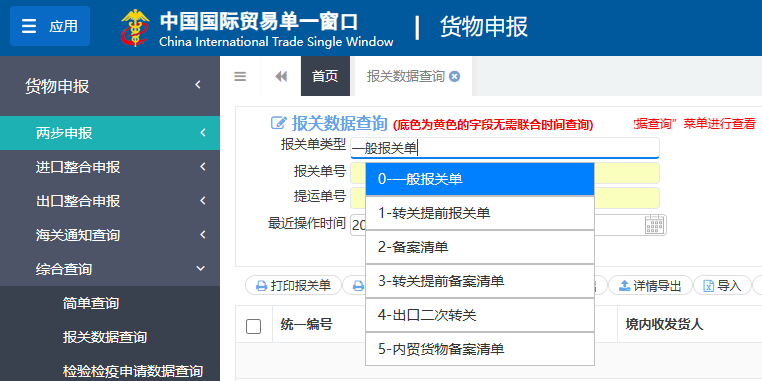Click the 货物申报 title in header
762x381 pixels.
pyautogui.click(x=484, y=27)
